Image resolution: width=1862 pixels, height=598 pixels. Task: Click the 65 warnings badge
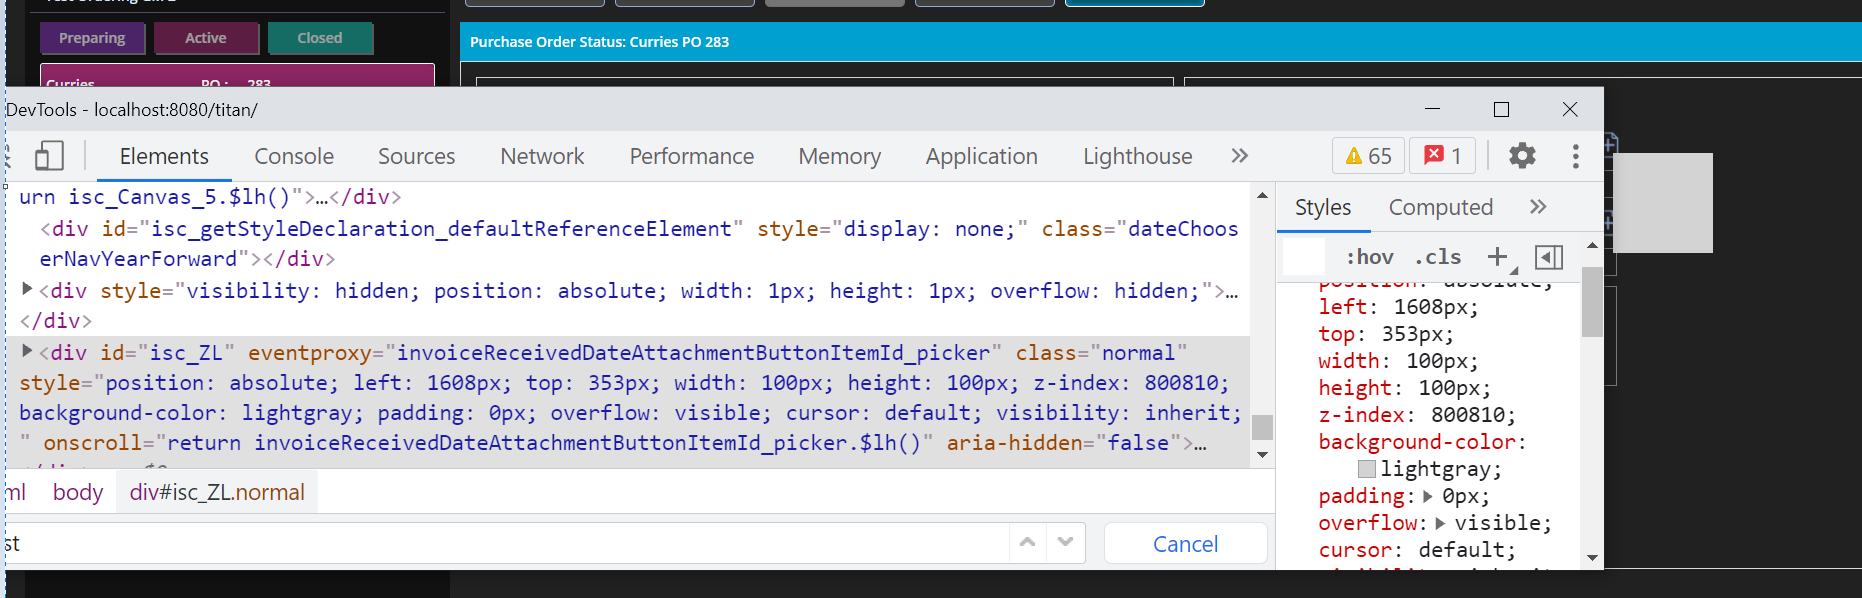pos(1368,156)
